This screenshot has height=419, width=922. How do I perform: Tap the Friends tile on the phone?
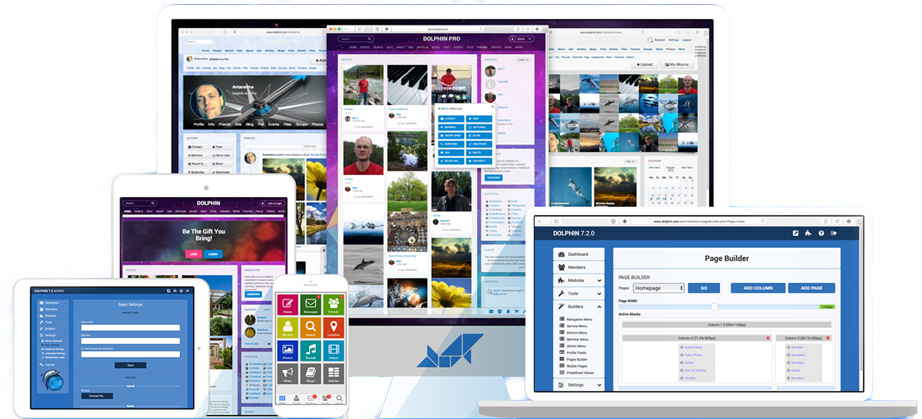[x=333, y=306]
